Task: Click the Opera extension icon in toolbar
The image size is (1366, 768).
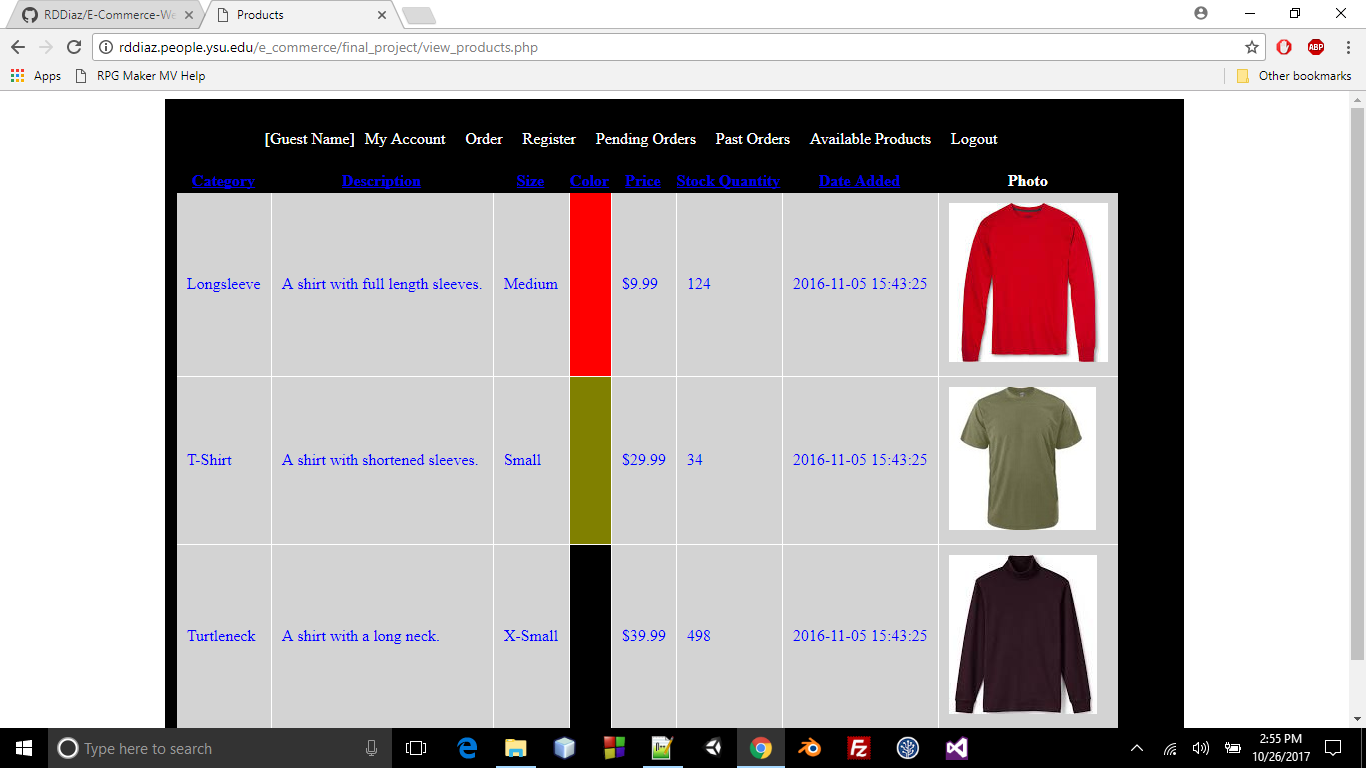Action: tap(1284, 47)
